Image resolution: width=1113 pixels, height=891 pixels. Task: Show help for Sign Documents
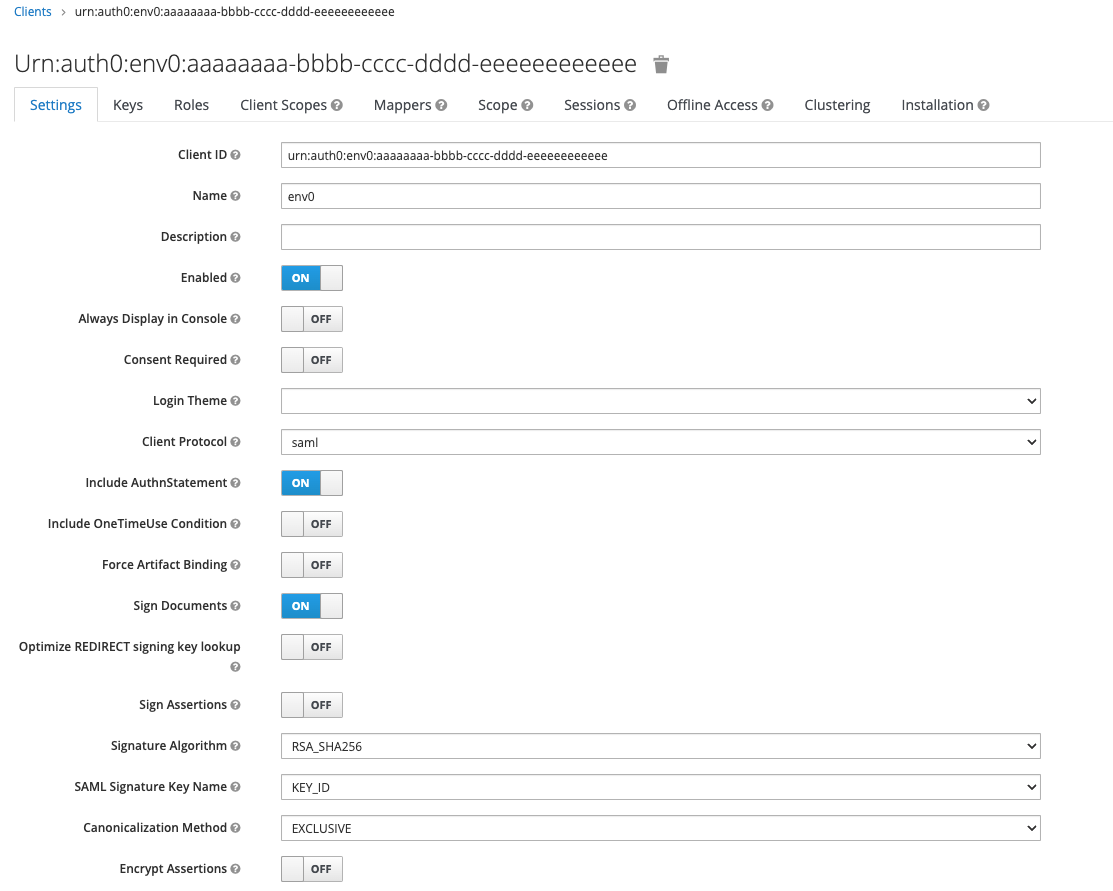coord(235,606)
